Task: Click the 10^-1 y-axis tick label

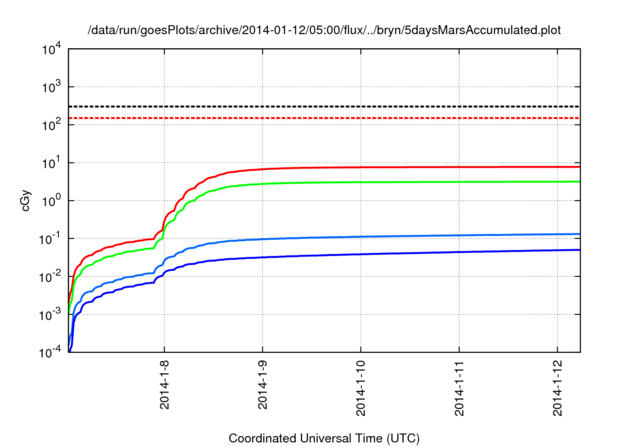Action: (x=51, y=238)
